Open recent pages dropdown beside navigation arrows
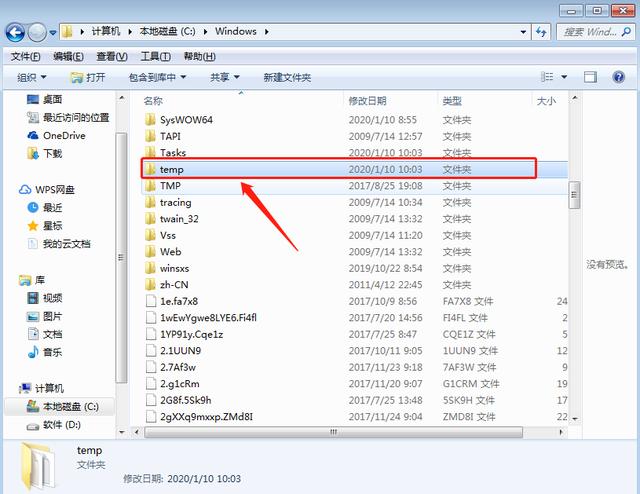 pos(53,32)
